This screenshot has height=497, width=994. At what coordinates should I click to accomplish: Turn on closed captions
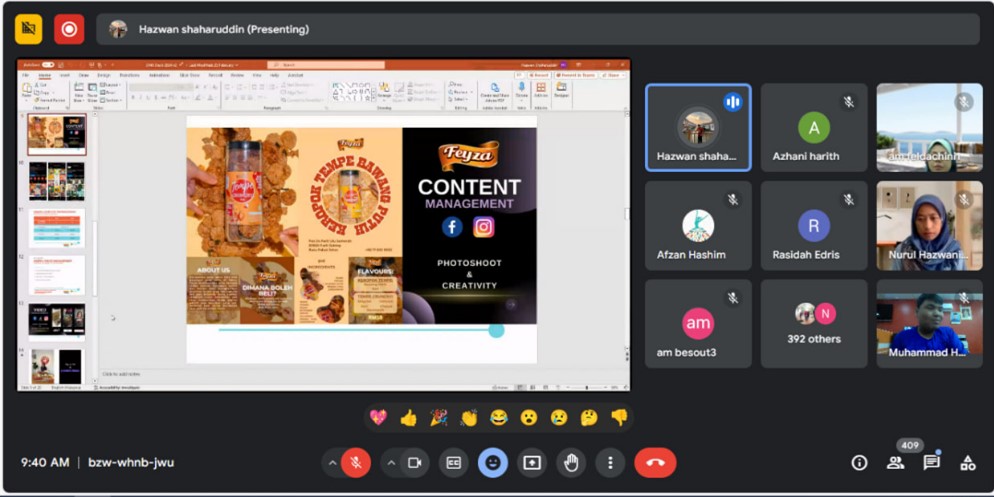pos(453,463)
